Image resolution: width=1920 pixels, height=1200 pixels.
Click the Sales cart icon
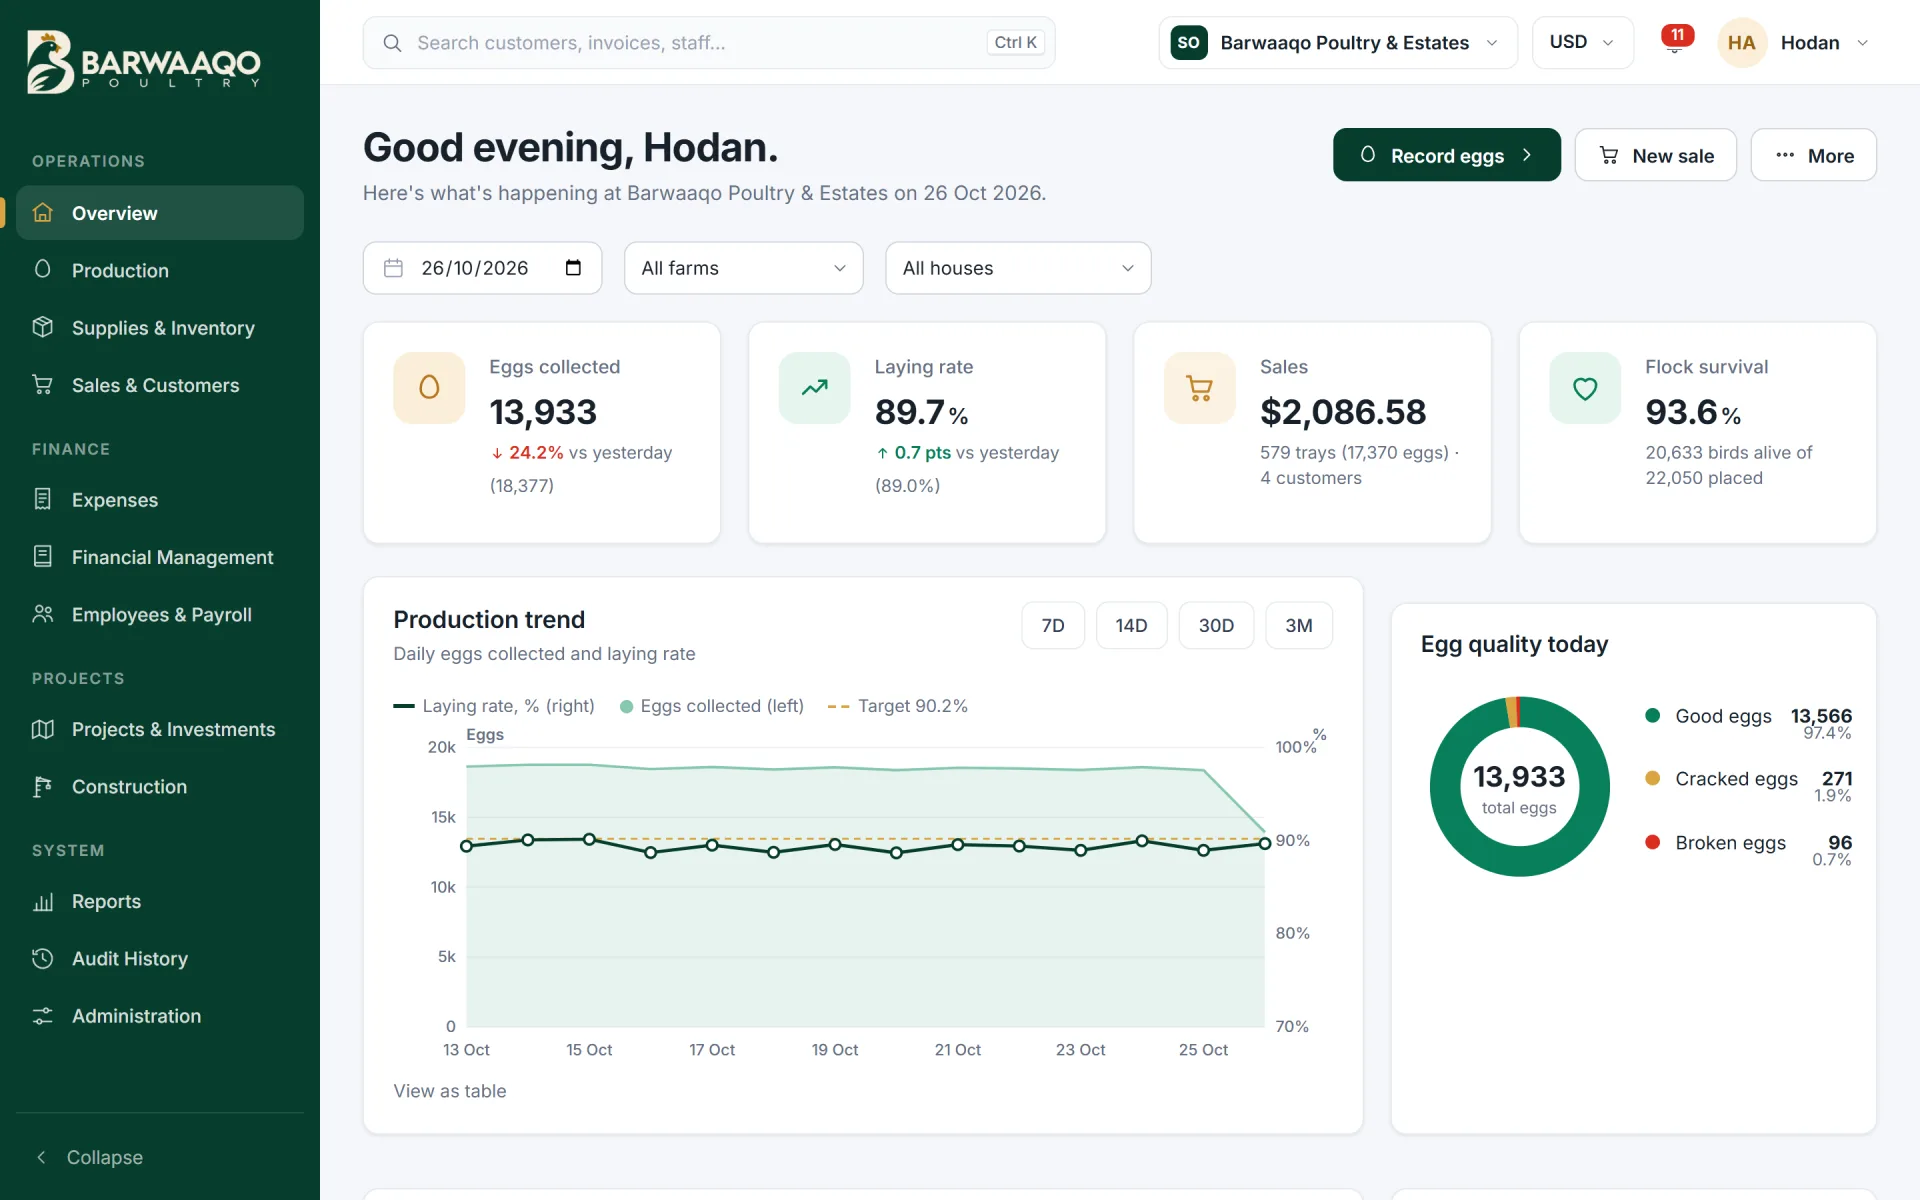(x=1200, y=388)
